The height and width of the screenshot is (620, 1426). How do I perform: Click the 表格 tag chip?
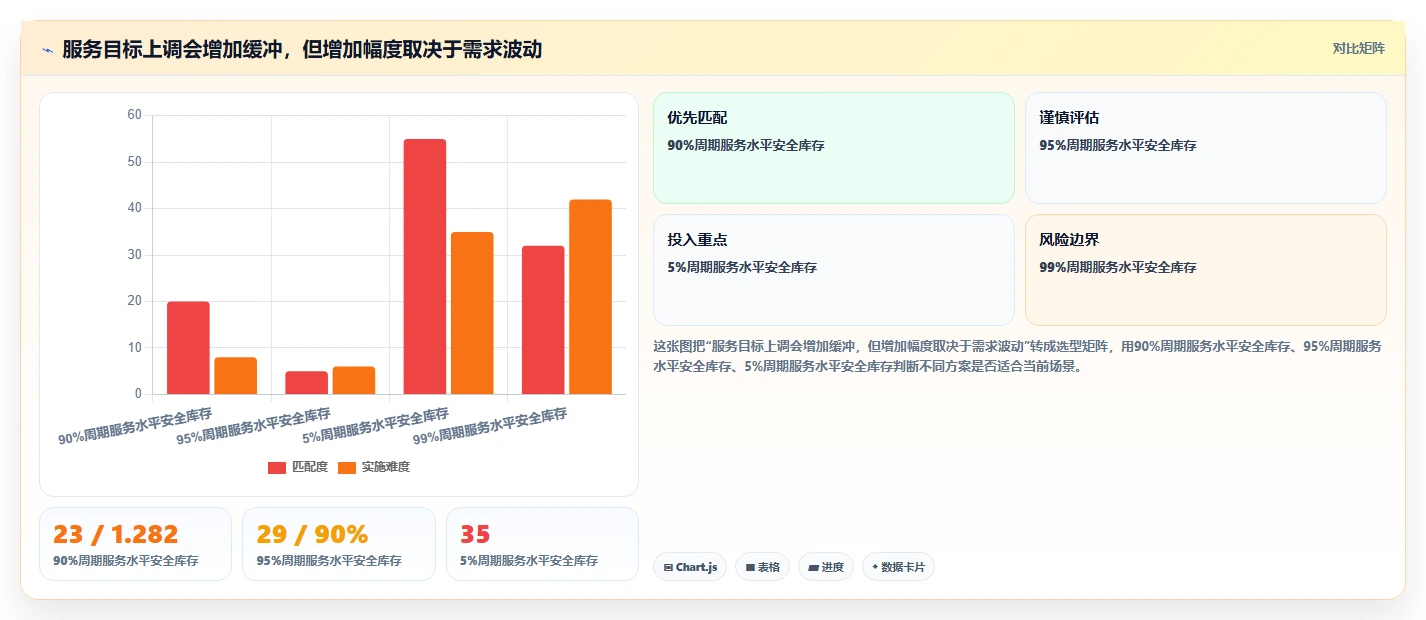(x=762, y=567)
